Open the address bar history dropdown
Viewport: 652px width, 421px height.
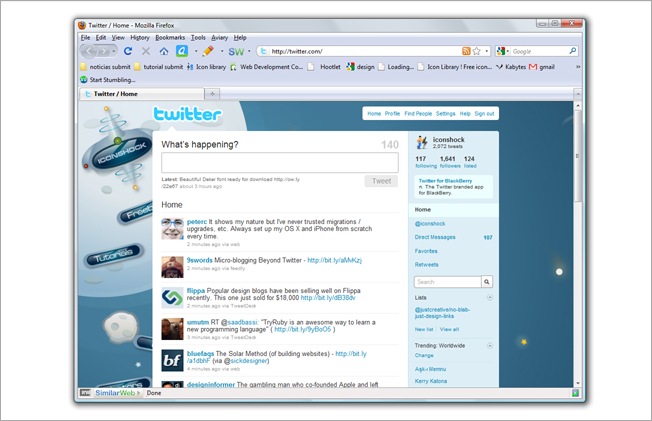tap(487, 51)
